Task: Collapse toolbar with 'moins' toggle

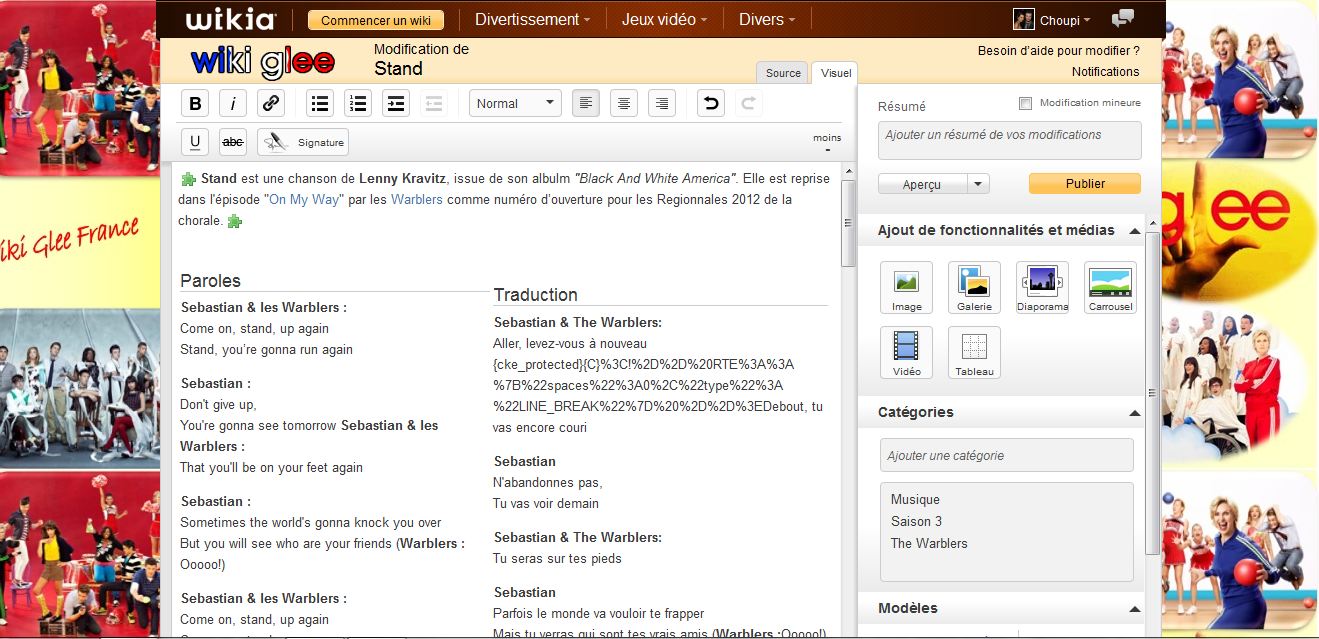Action: tap(827, 143)
